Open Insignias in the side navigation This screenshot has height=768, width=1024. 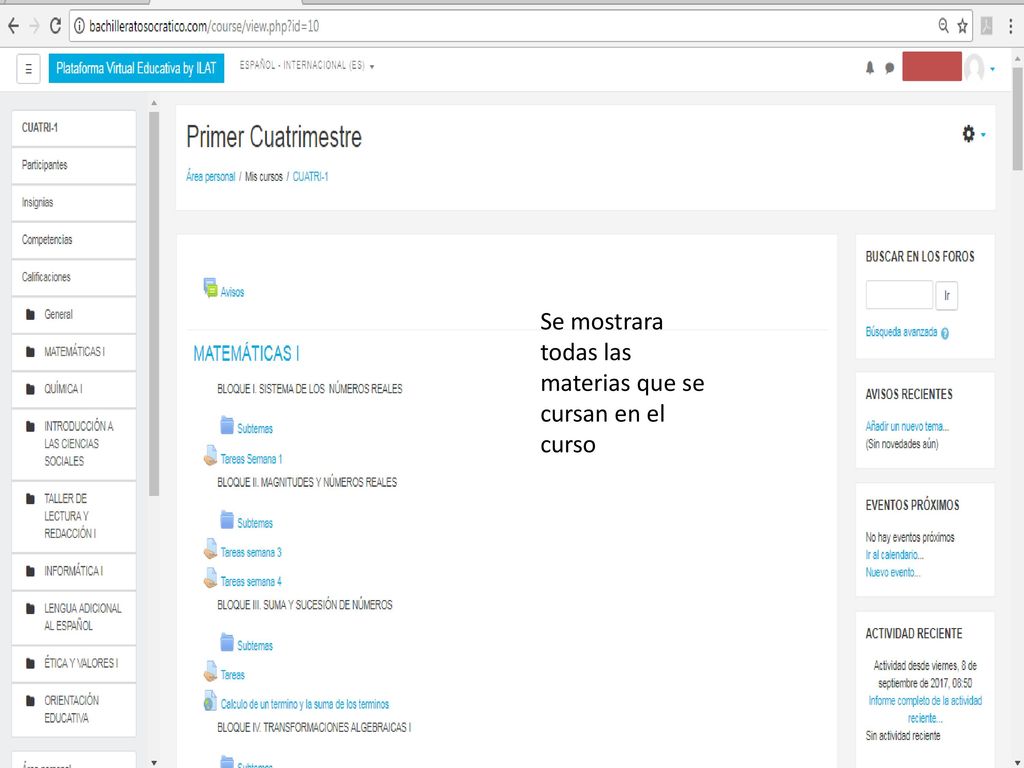pos(74,202)
